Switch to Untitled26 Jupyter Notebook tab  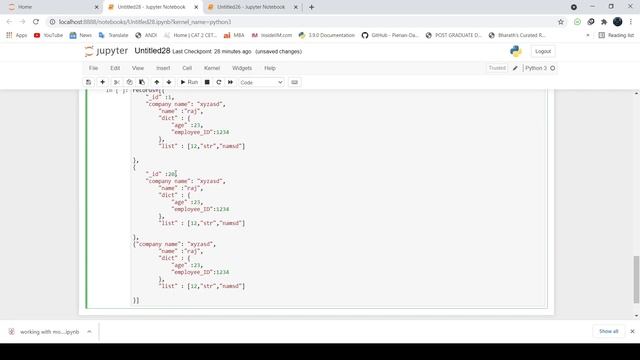[251, 7]
